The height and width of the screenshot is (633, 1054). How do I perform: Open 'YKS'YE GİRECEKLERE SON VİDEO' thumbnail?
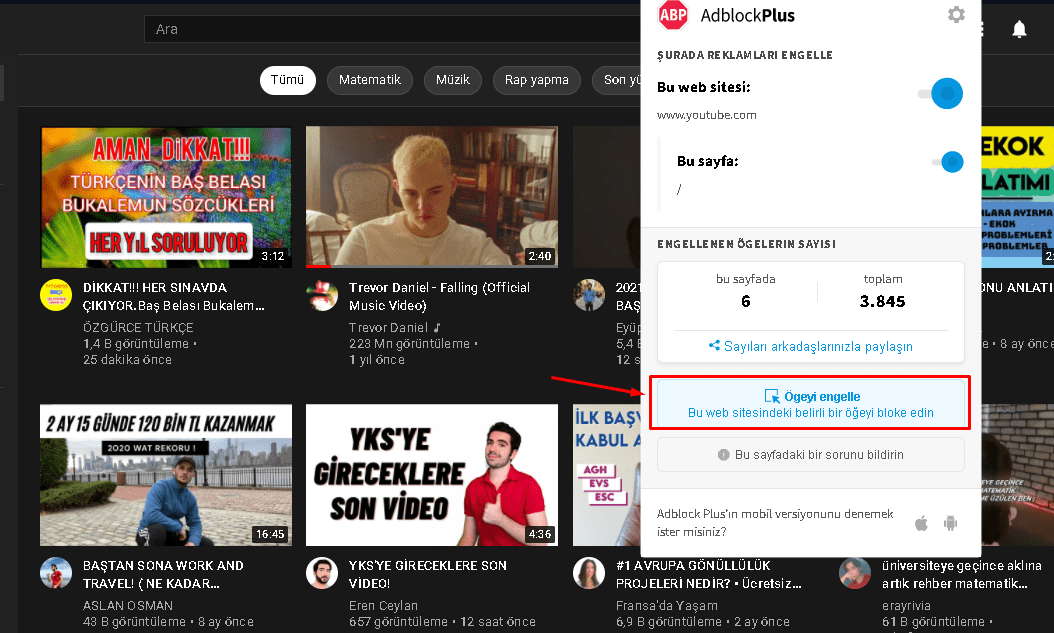(x=432, y=475)
